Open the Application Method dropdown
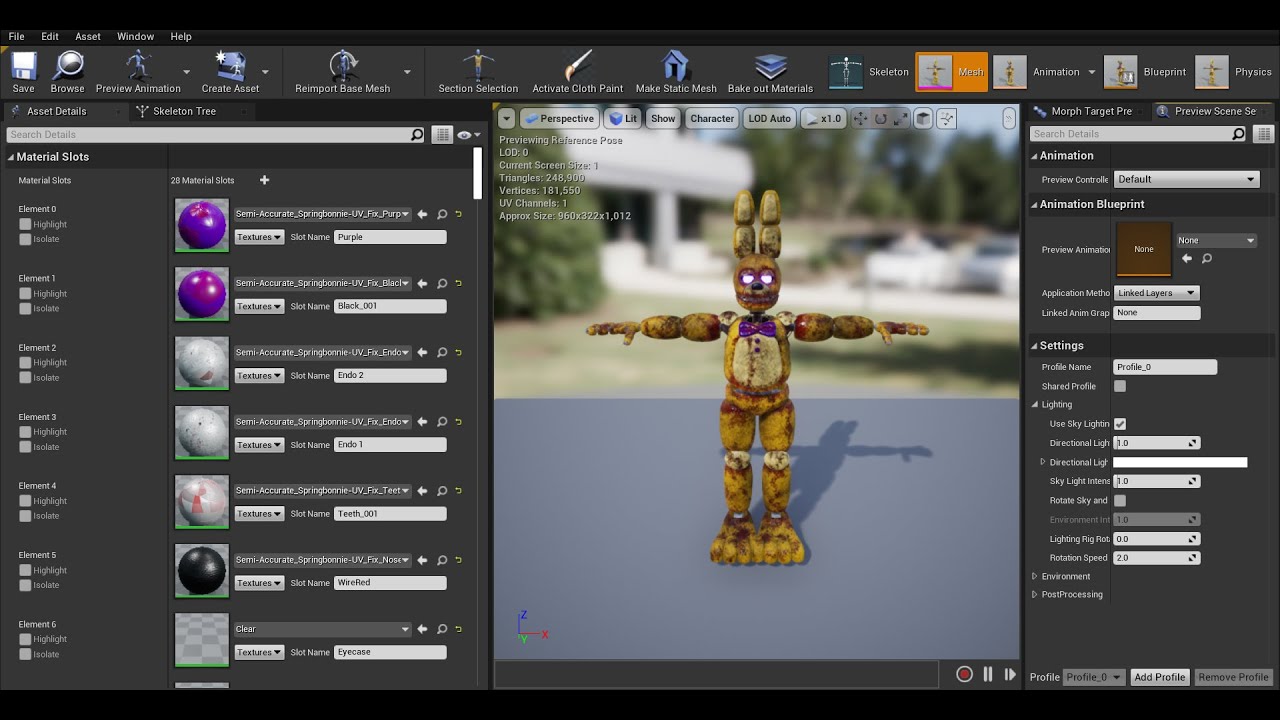Image resolution: width=1280 pixels, height=720 pixels. (1156, 293)
